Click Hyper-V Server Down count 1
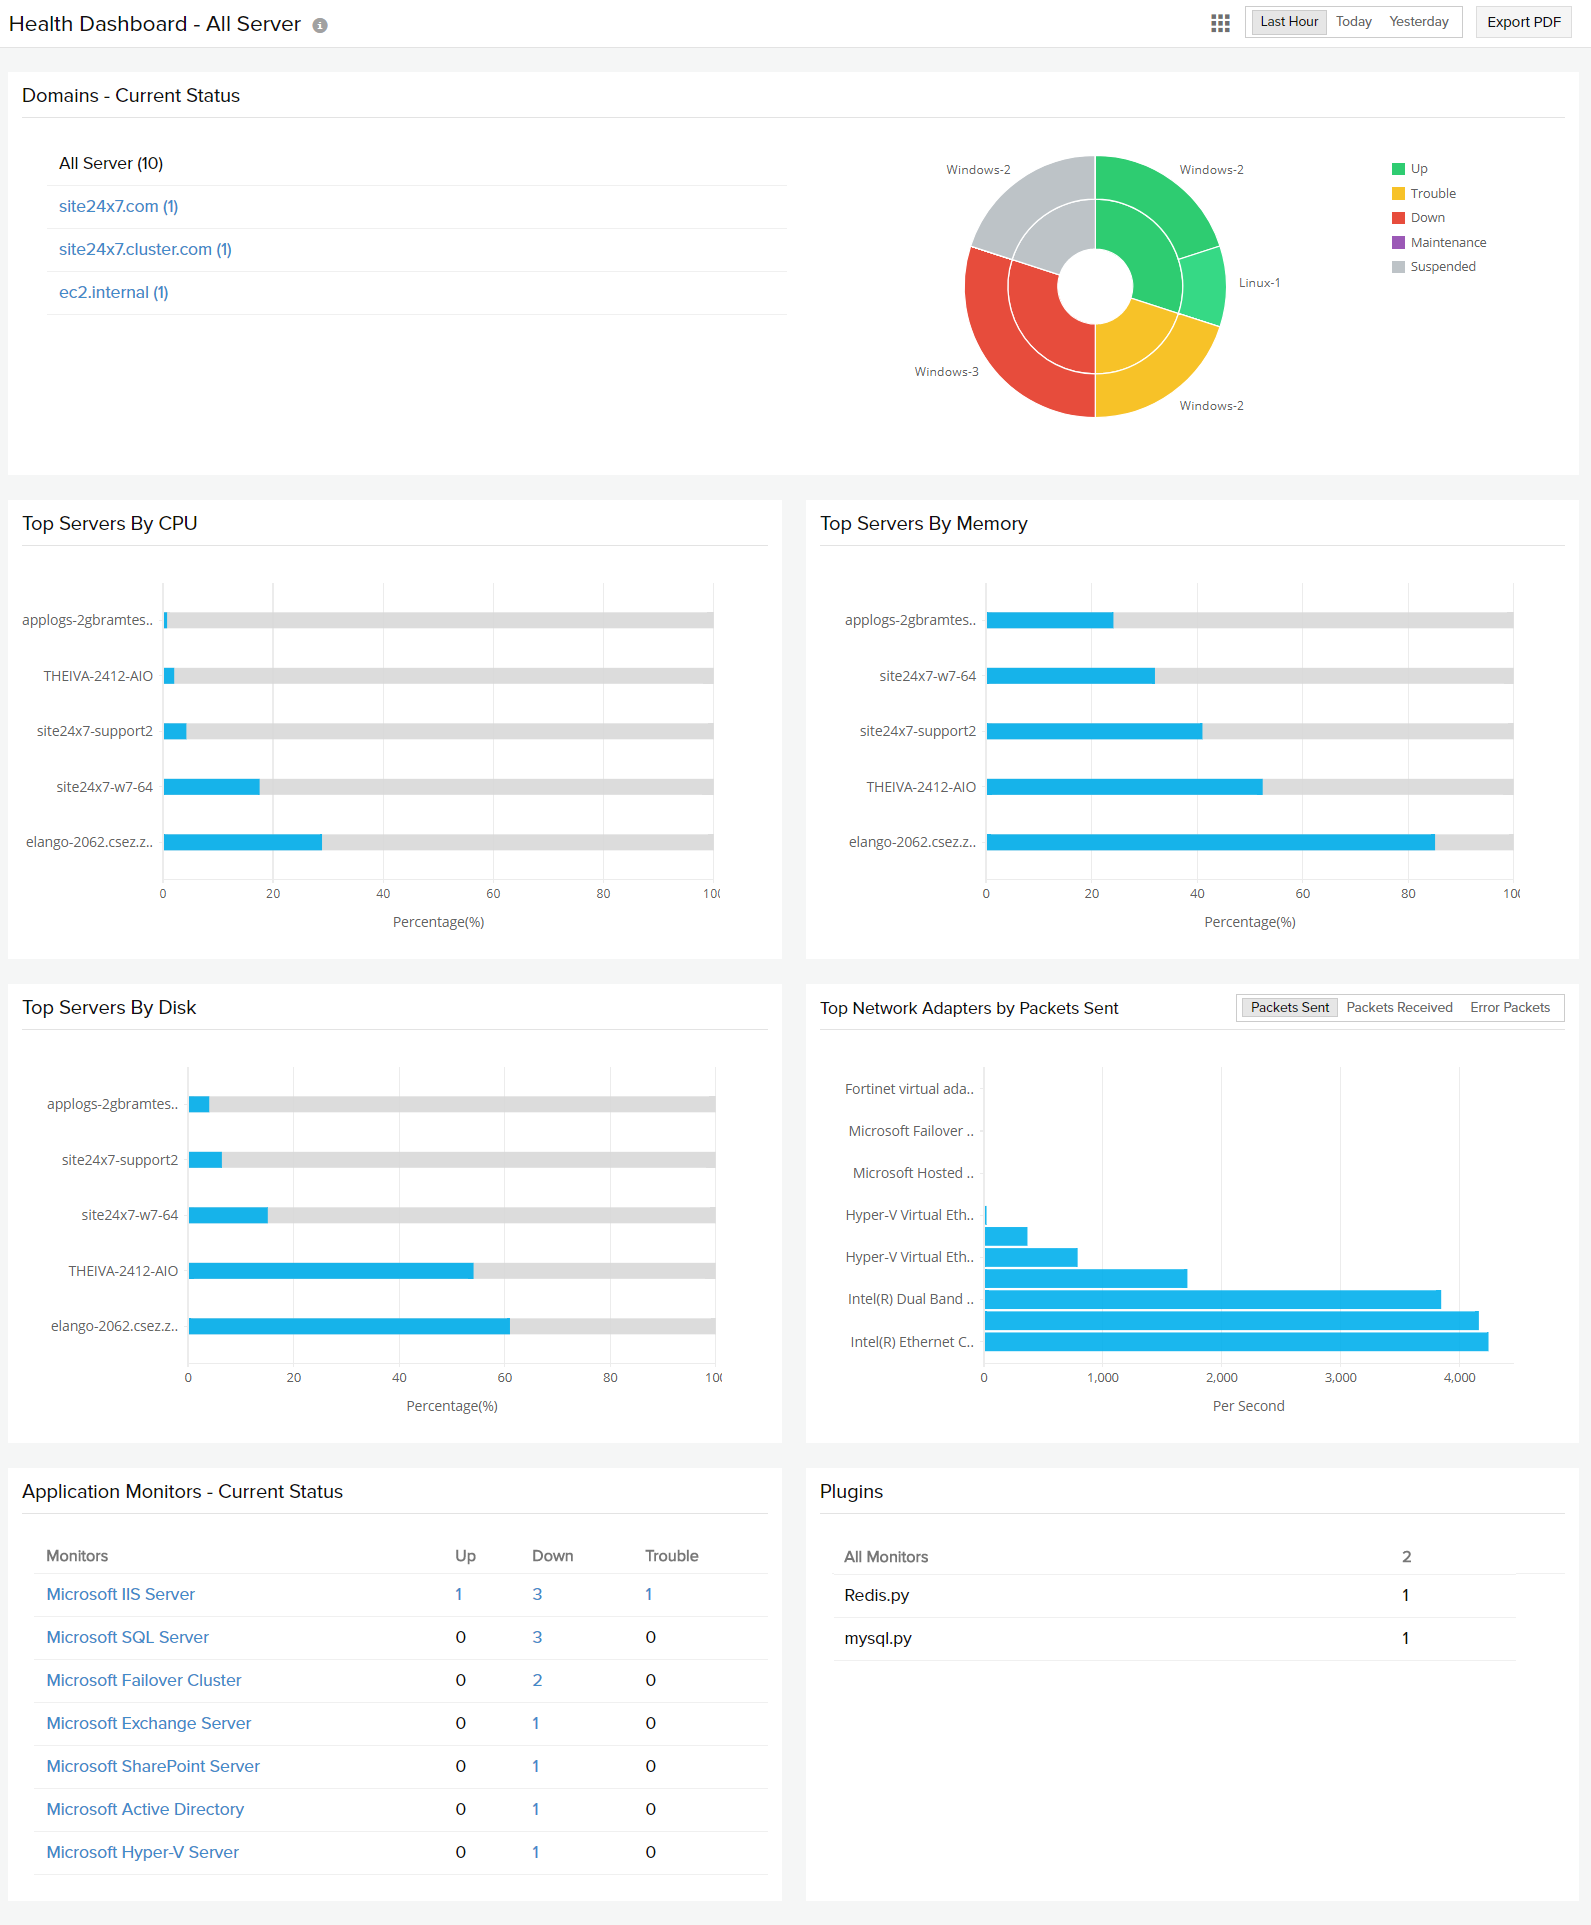The image size is (1591, 1925). click(536, 1852)
